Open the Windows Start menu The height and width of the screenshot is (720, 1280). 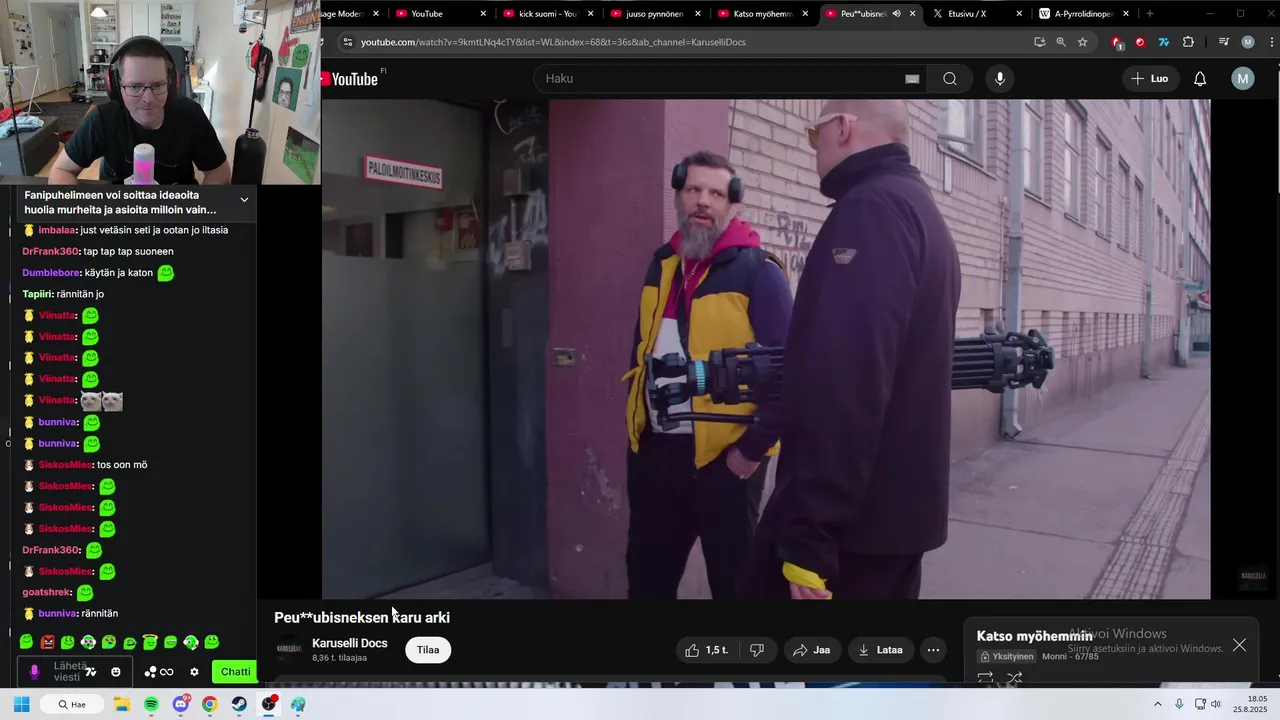coord(21,704)
